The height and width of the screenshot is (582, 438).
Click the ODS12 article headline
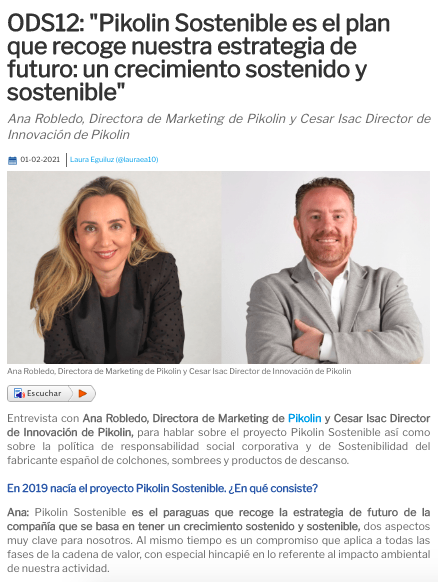[199, 58]
